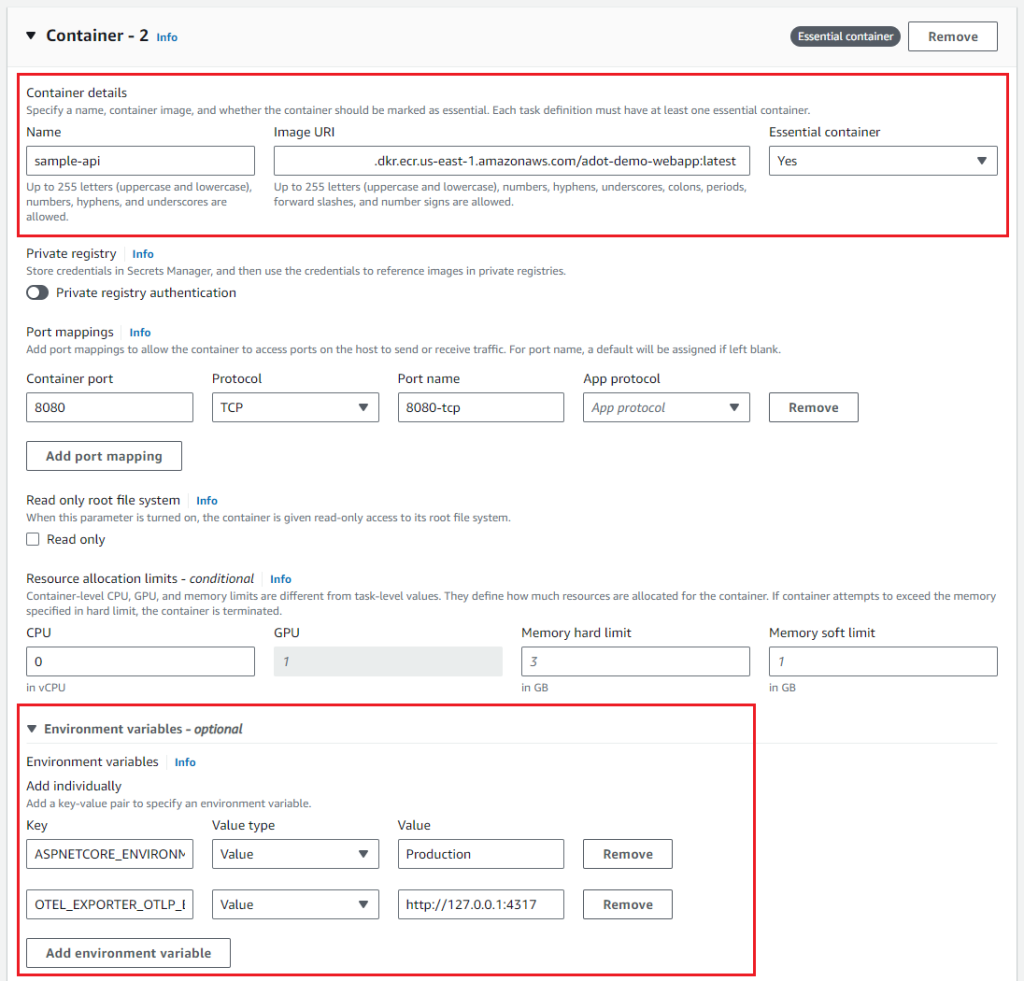Open the Protocol dropdown showing TCP
The height and width of the screenshot is (981, 1024).
pyautogui.click(x=295, y=407)
